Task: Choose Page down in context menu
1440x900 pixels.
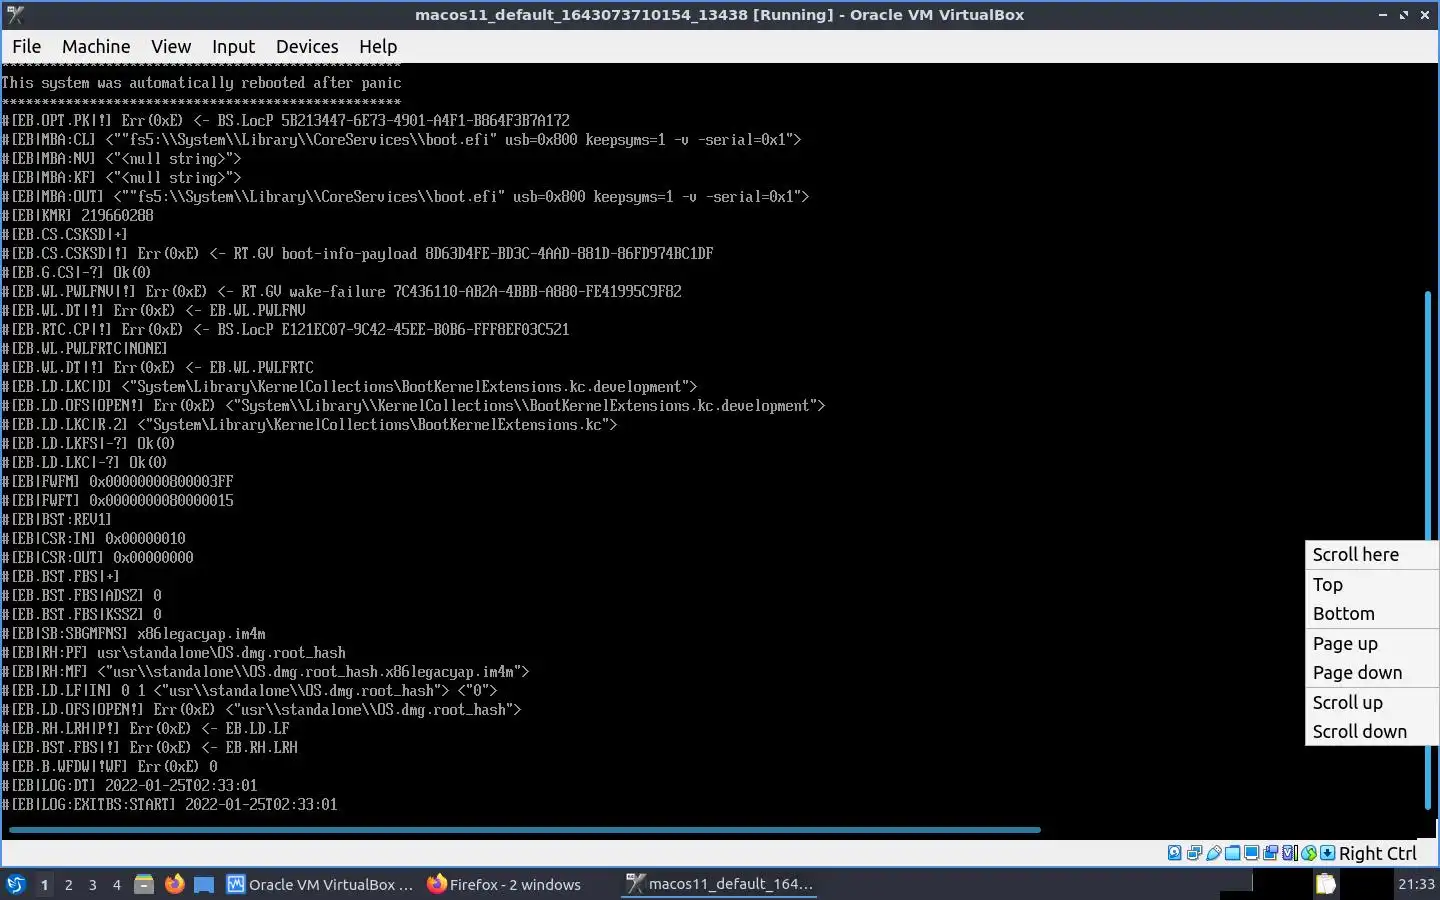Action: [x=1371, y=673]
